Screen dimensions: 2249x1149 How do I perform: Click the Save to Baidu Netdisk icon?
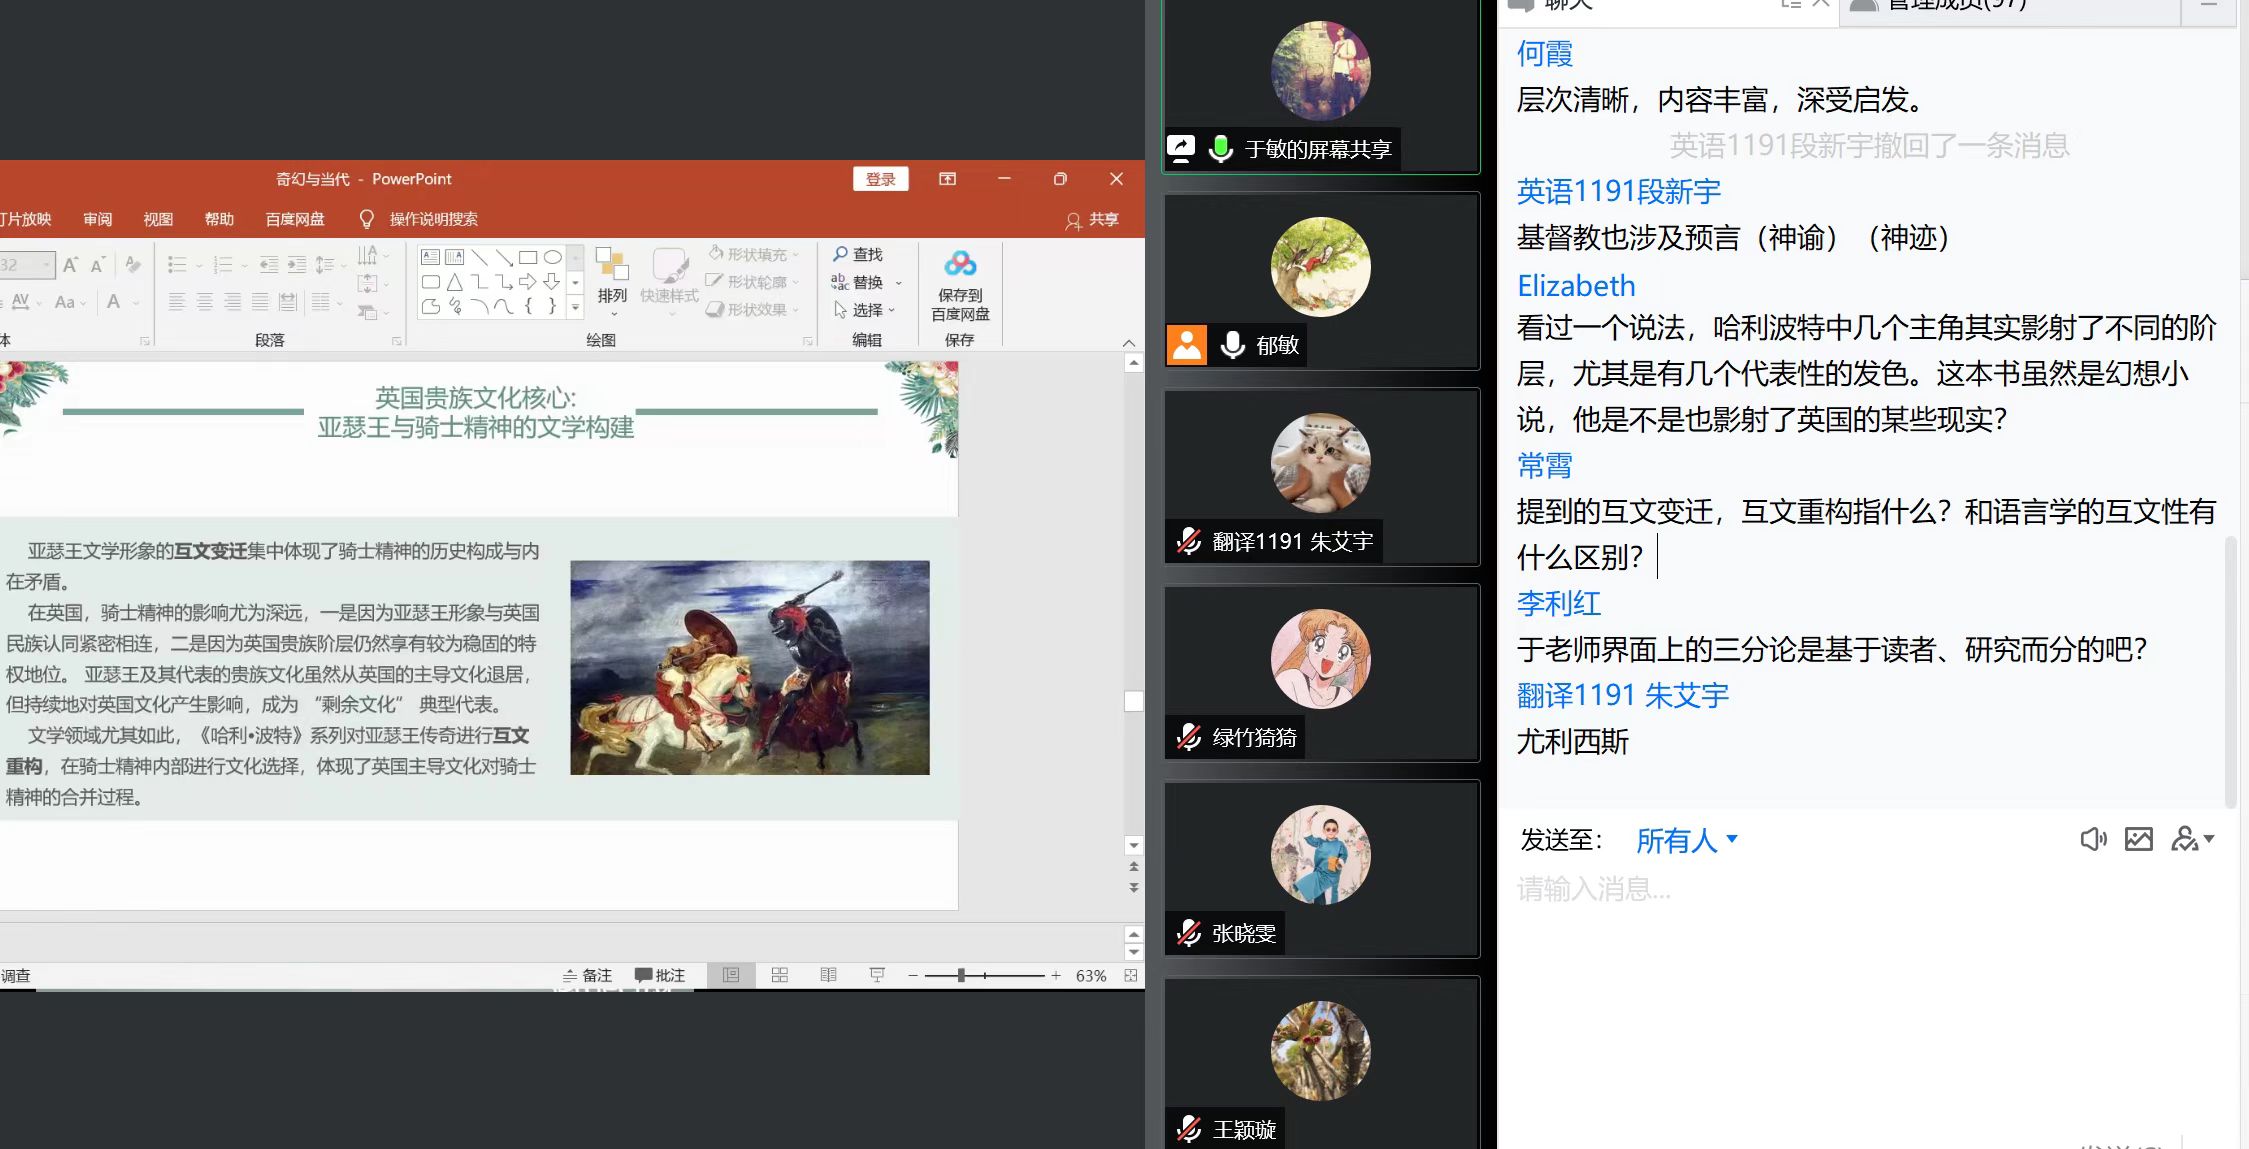tap(960, 265)
